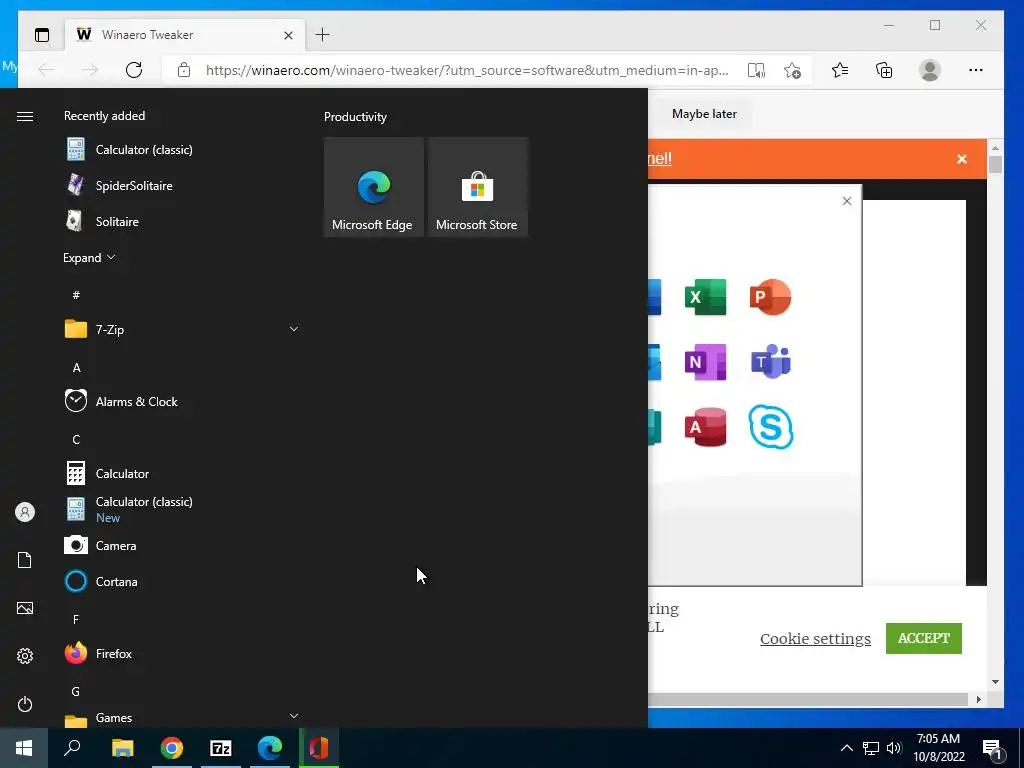Expand the Recently added list
The height and width of the screenshot is (768, 1024).
[x=89, y=257]
